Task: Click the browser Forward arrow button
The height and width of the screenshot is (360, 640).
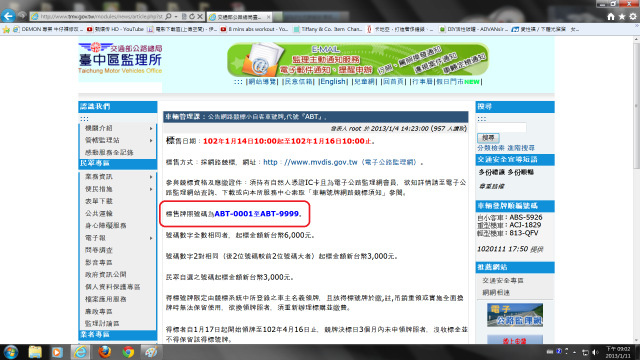Action: [22, 16]
